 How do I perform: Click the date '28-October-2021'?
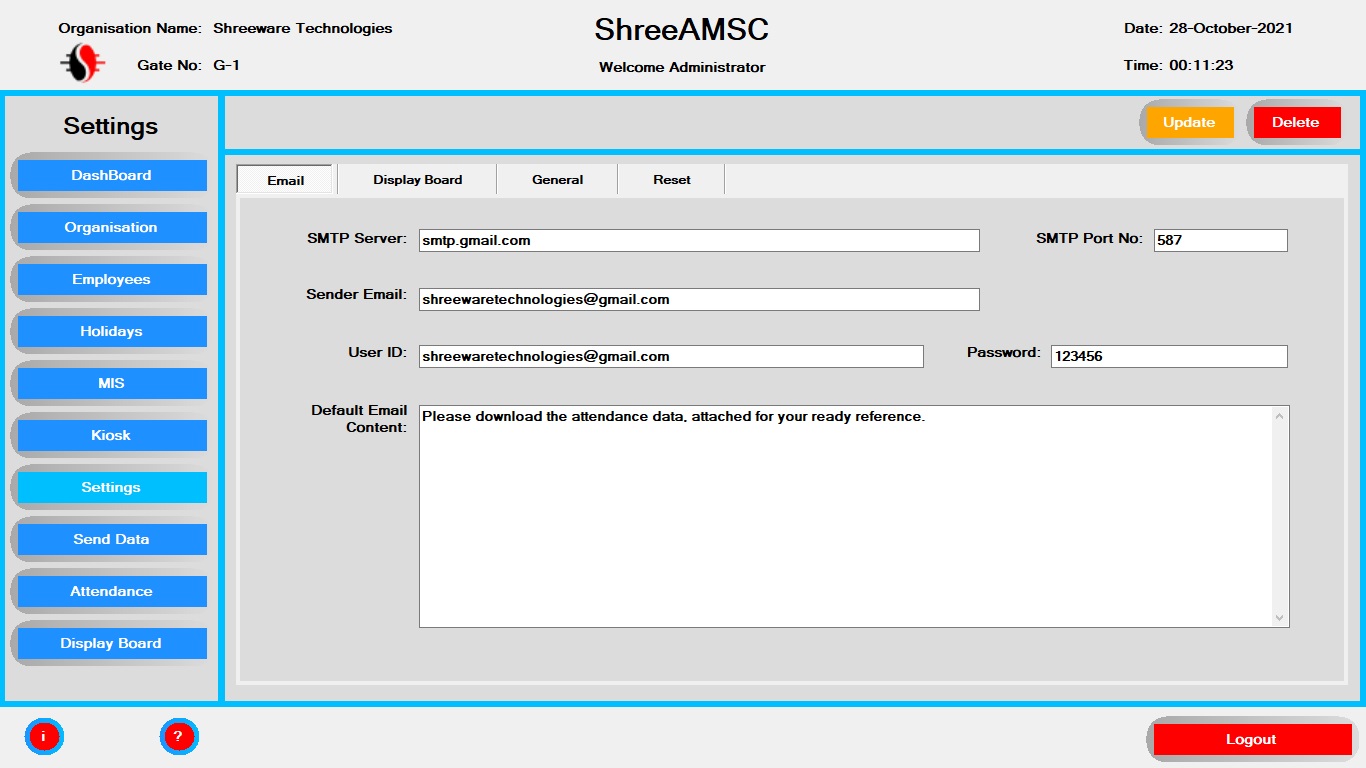(1231, 28)
